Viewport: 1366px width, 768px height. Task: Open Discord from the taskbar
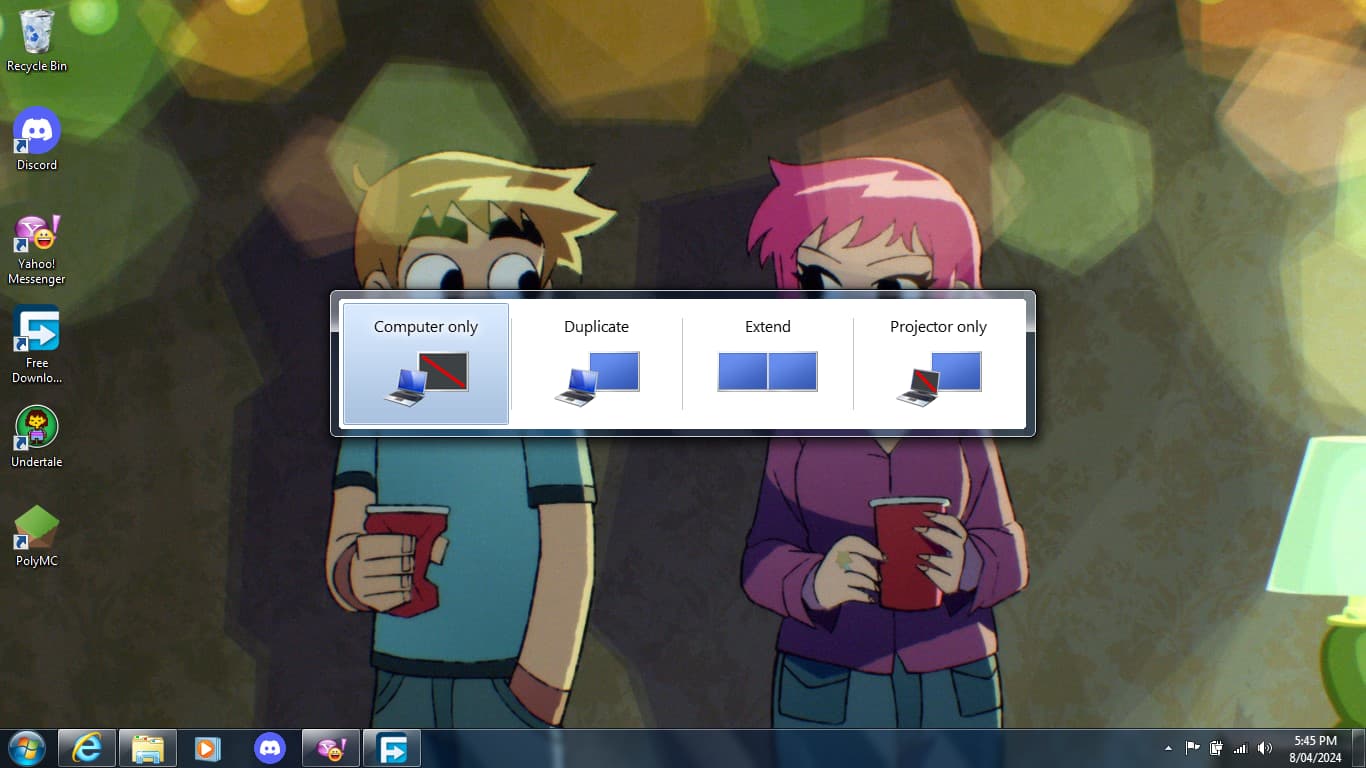(x=269, y=748)
